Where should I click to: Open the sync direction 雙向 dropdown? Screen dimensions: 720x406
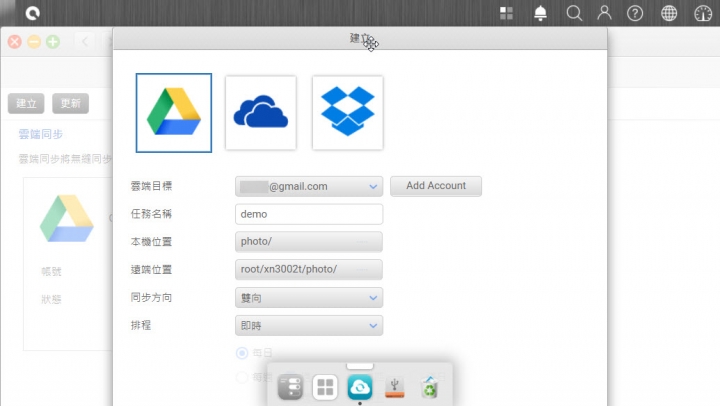tap(309, 298)
